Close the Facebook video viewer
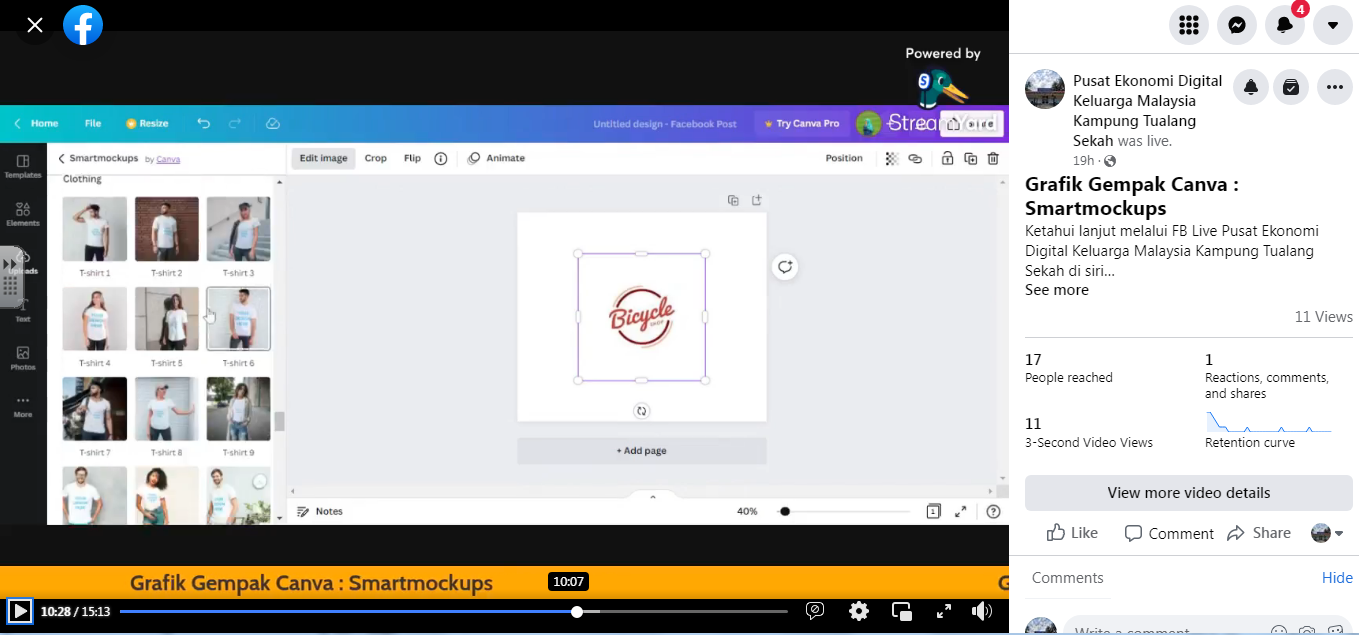The height and width of the screenshot is (635, 1359). pyautogui.click(x=35, y=25)
